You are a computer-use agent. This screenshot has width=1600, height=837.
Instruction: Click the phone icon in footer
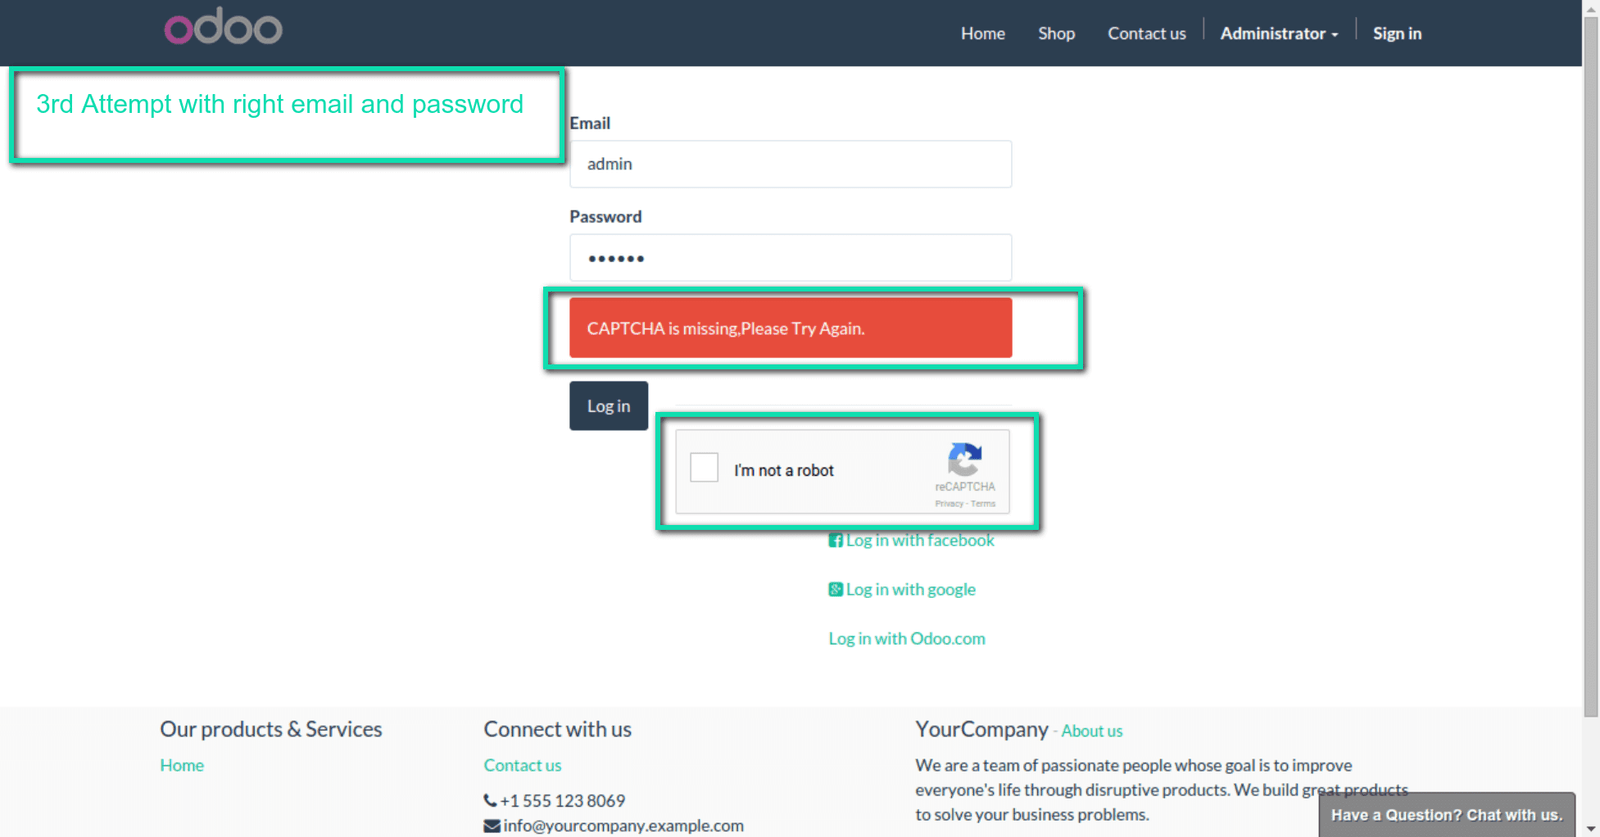(490, 801)
